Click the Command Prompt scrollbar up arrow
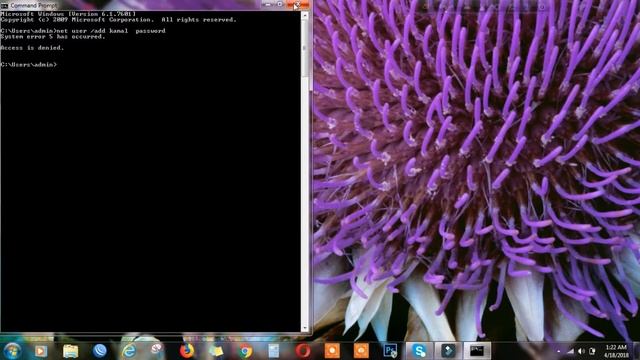640x360 pixels. pyautogui.click(x=304, y=15)
